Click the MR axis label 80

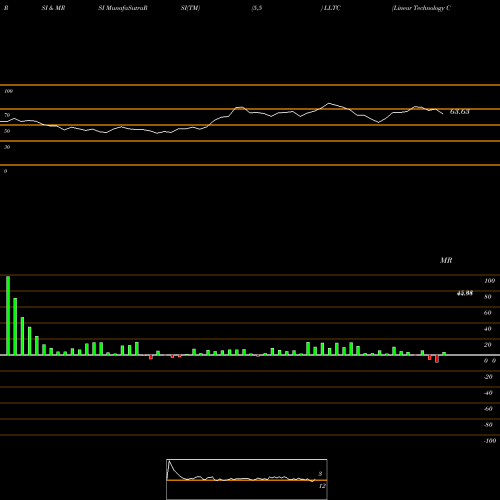488,297
